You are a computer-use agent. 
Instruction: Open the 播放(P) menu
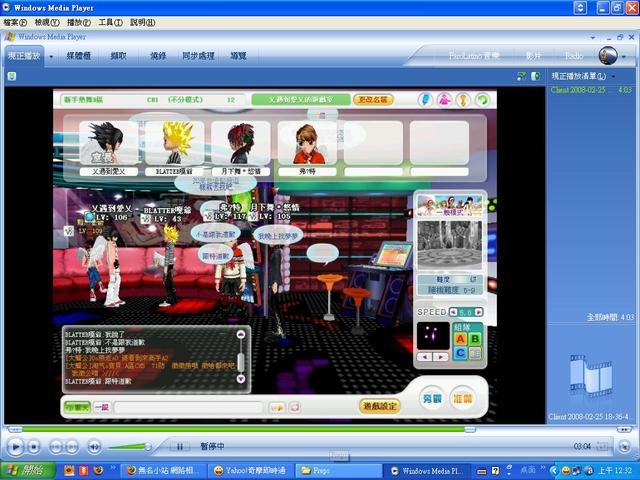(79, 22)
